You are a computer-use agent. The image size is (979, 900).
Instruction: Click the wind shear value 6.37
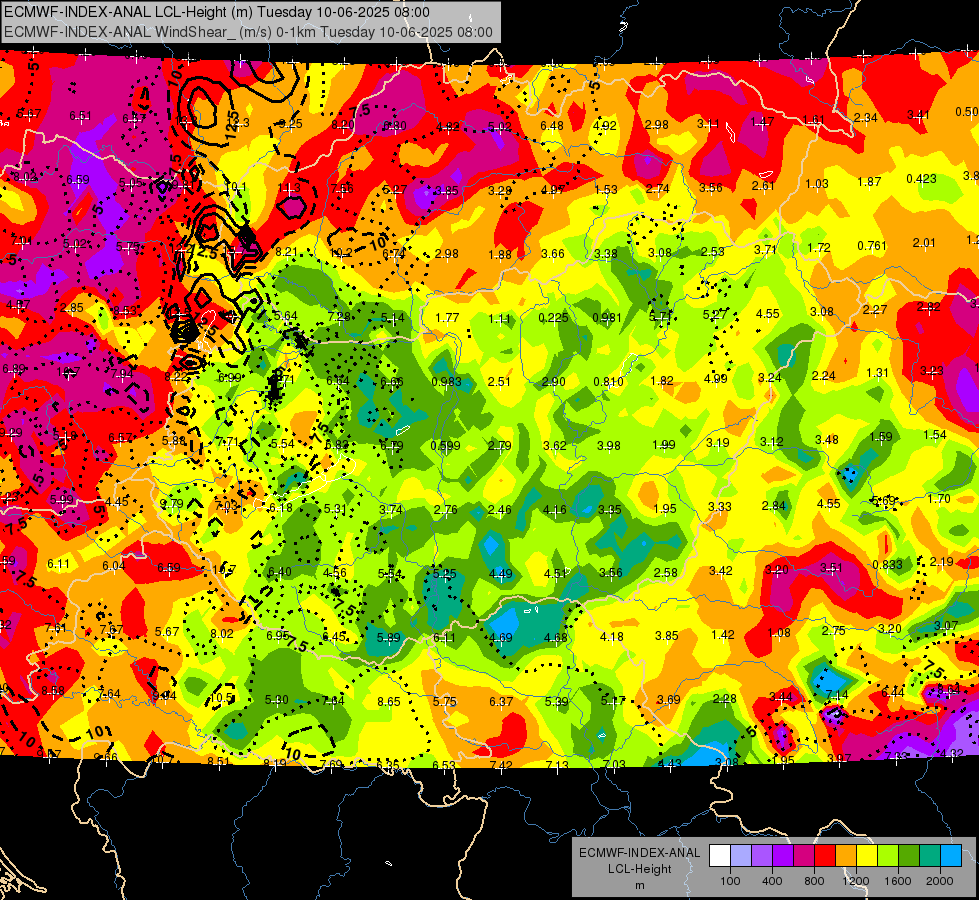point(501,702)
